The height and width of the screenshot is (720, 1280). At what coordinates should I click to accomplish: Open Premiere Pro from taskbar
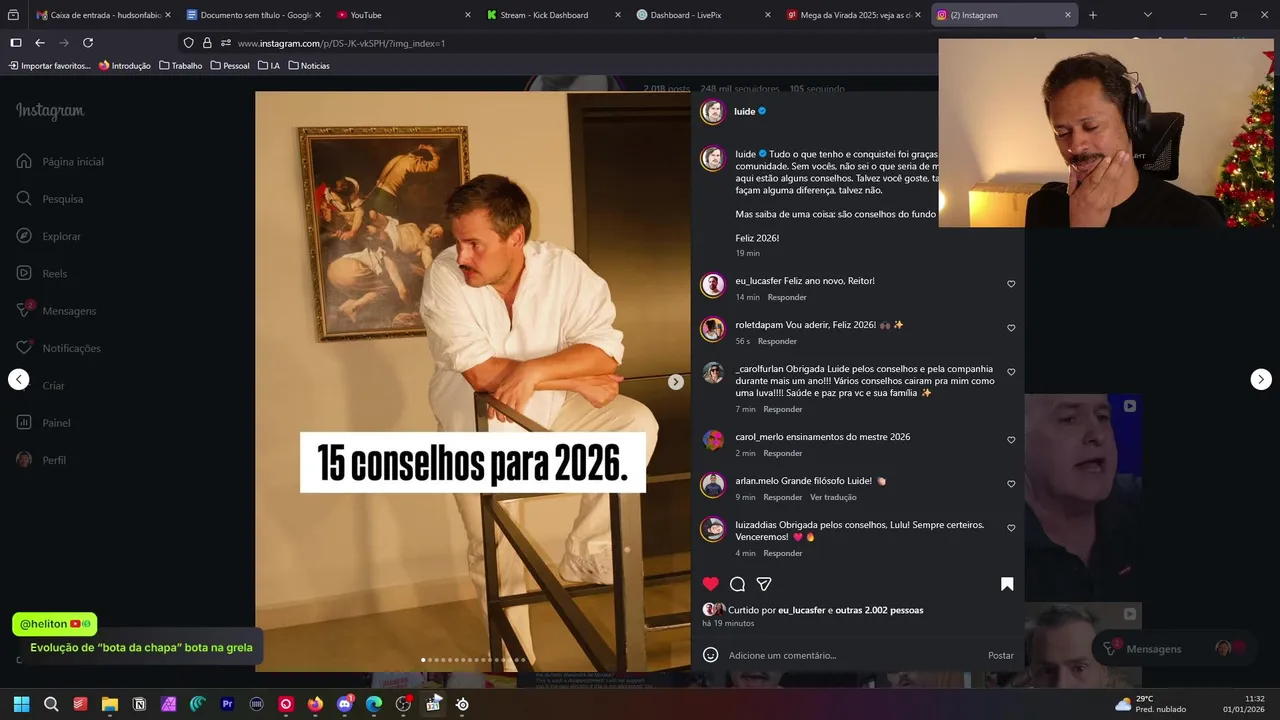point(227,704)
